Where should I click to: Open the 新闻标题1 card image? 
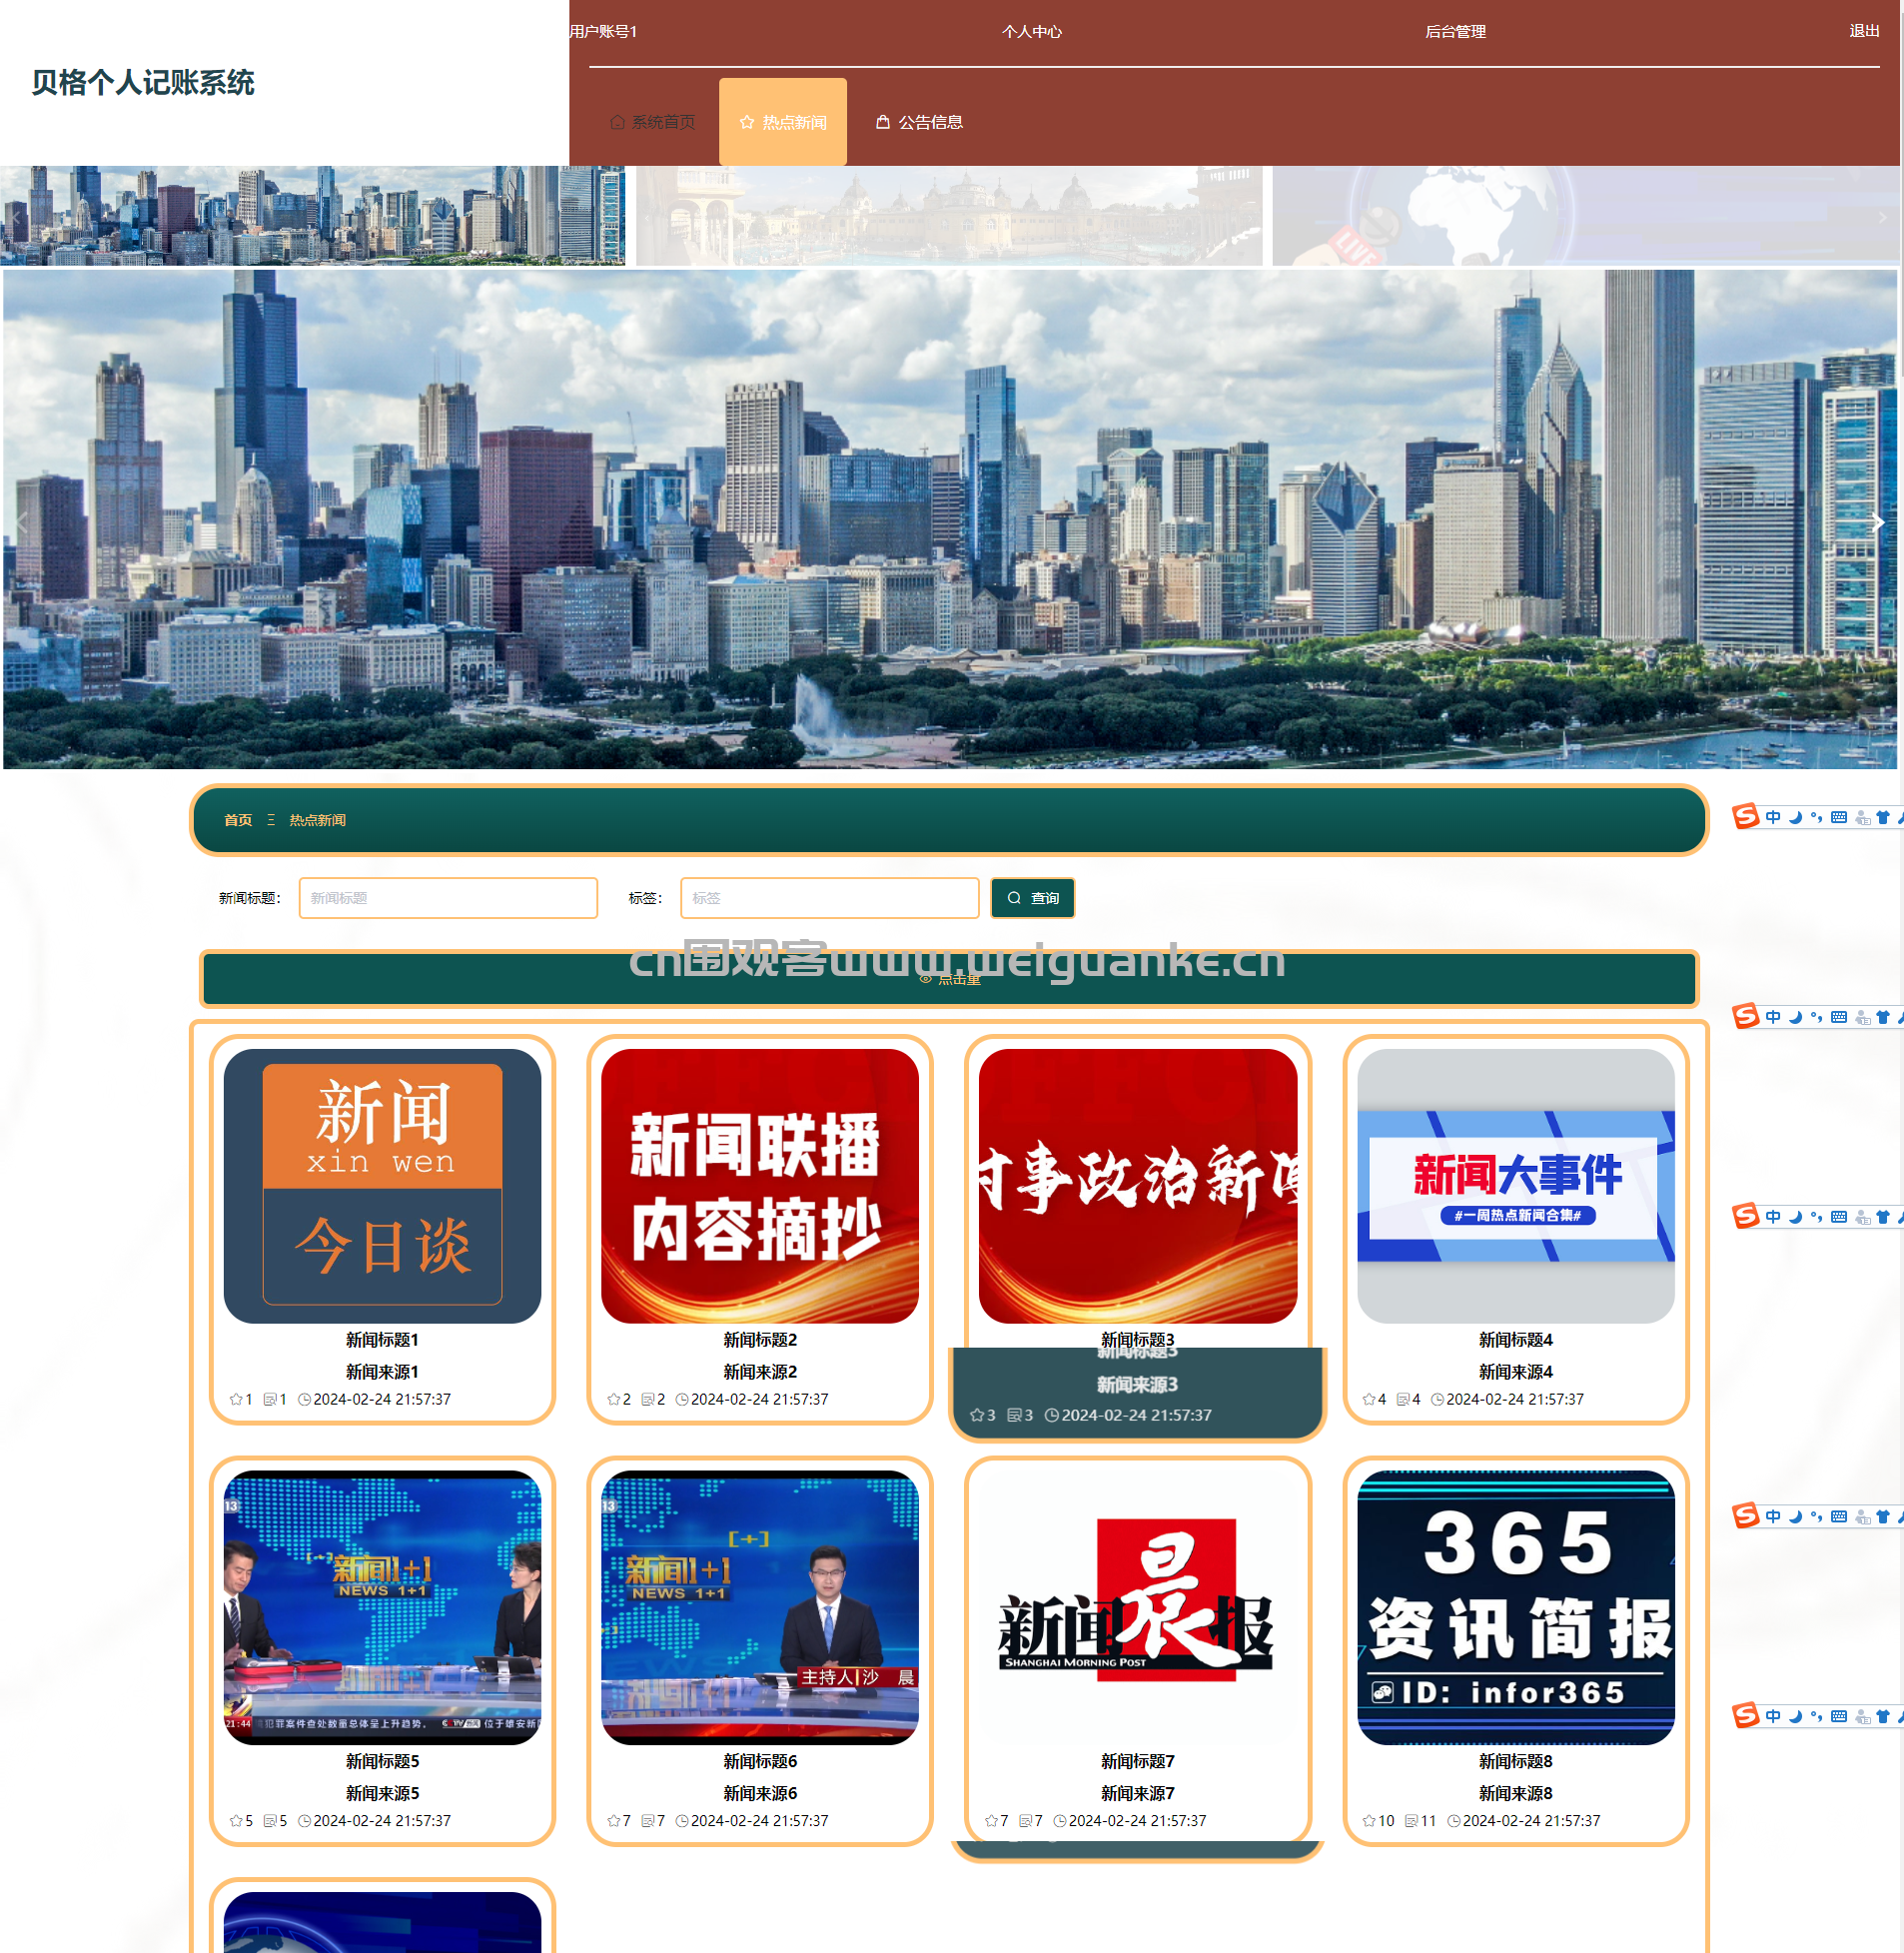click(382, 1186)
